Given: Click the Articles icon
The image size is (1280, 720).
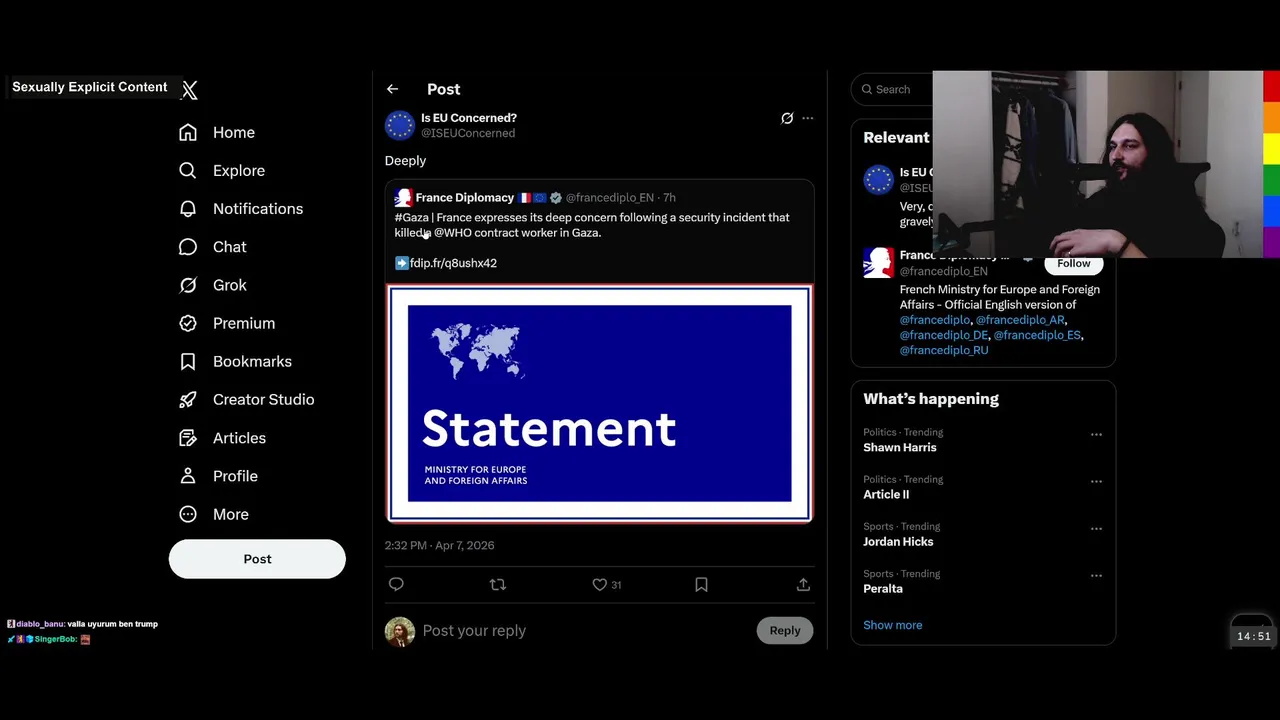Looking at the screenshot, I should (188, 438).
